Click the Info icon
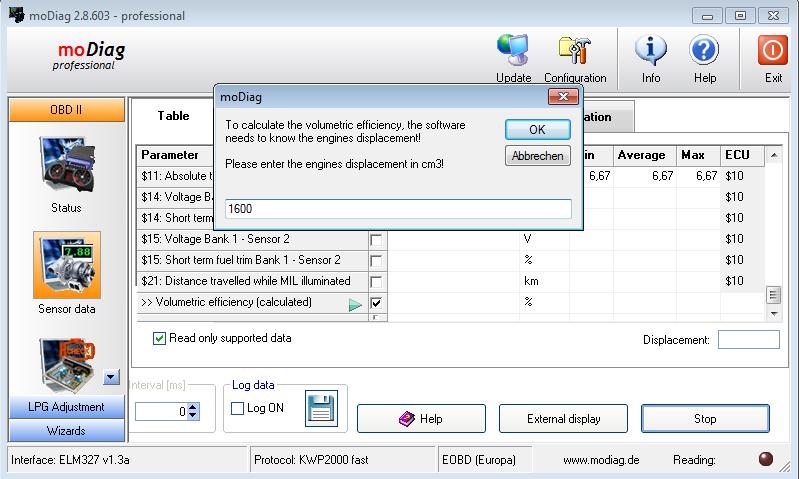The height and width of the screenshot is (479, 799). (x=650, y=50)
